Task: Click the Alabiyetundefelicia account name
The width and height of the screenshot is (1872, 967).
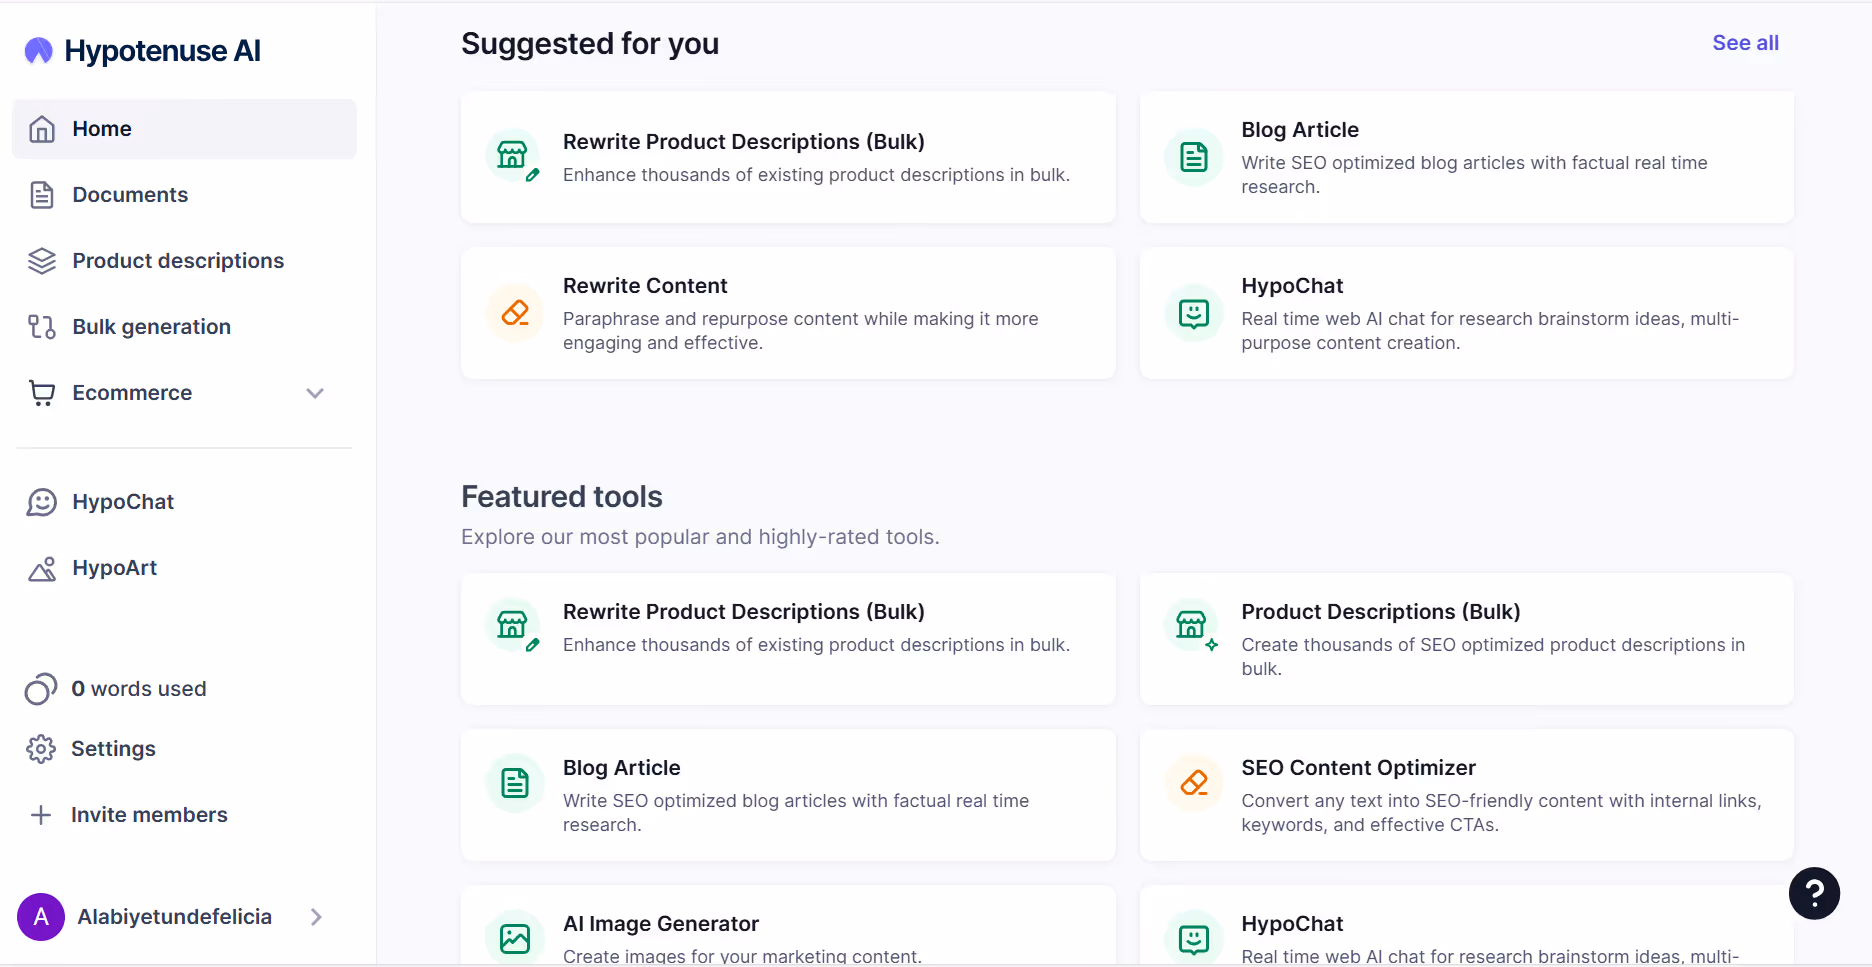Action: [175, 917]
